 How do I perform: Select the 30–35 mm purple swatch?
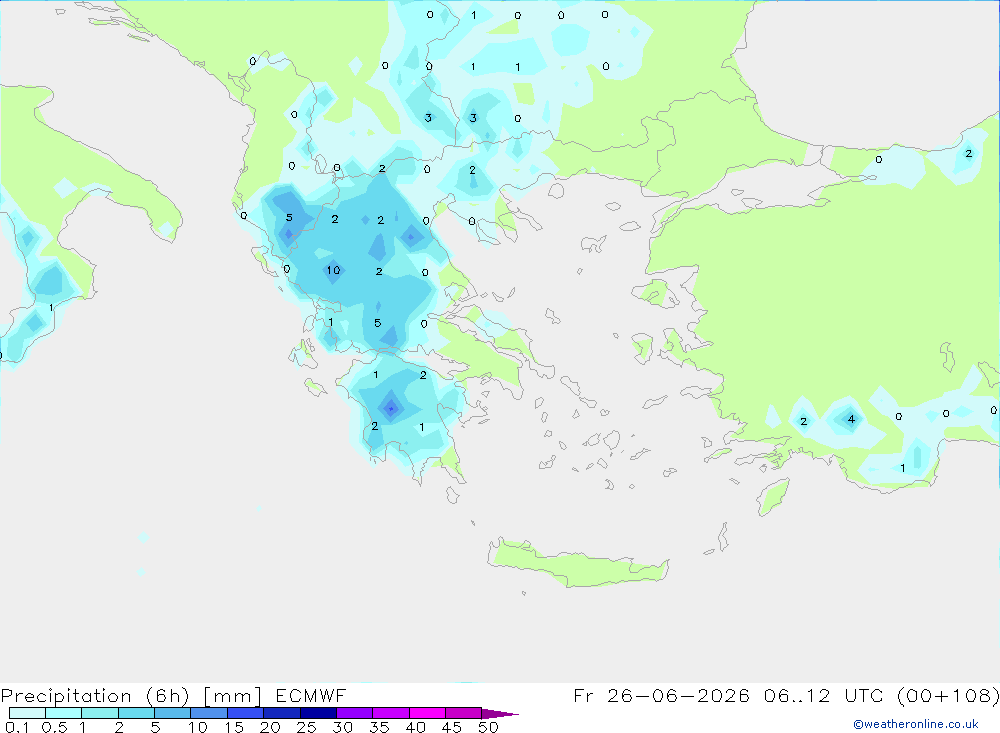tap(355, 713)
